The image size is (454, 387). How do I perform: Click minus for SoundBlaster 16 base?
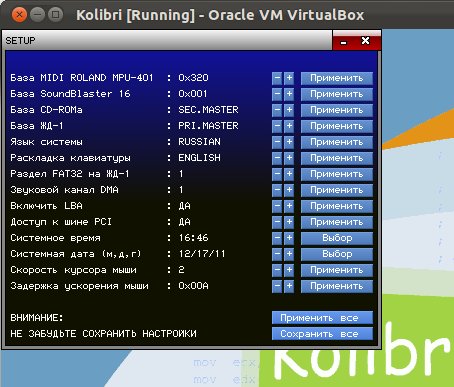pyautogui.click(x=277, y=94)
